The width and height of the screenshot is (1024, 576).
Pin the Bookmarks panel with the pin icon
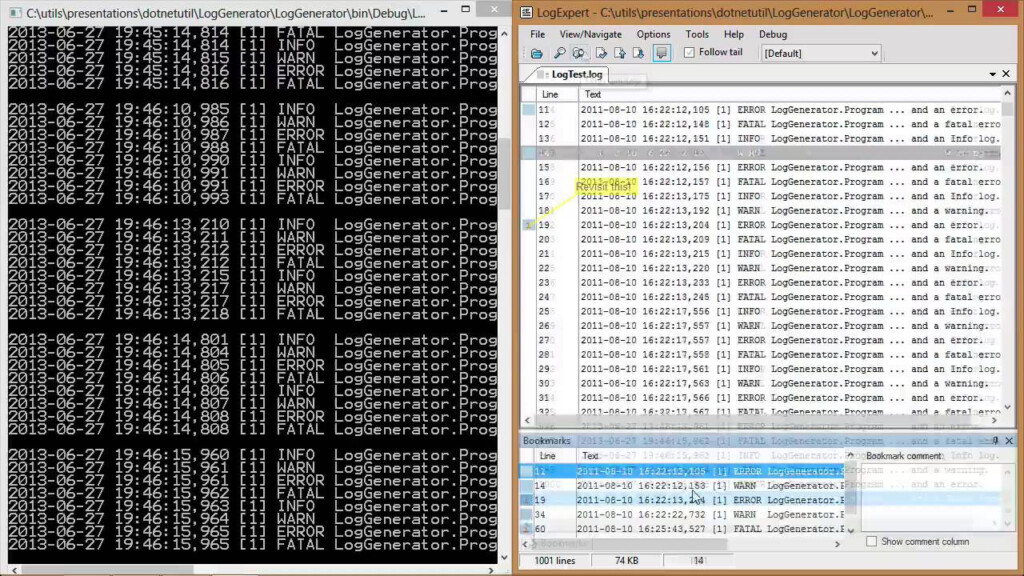pyautogui.click(x=995, y=441)
